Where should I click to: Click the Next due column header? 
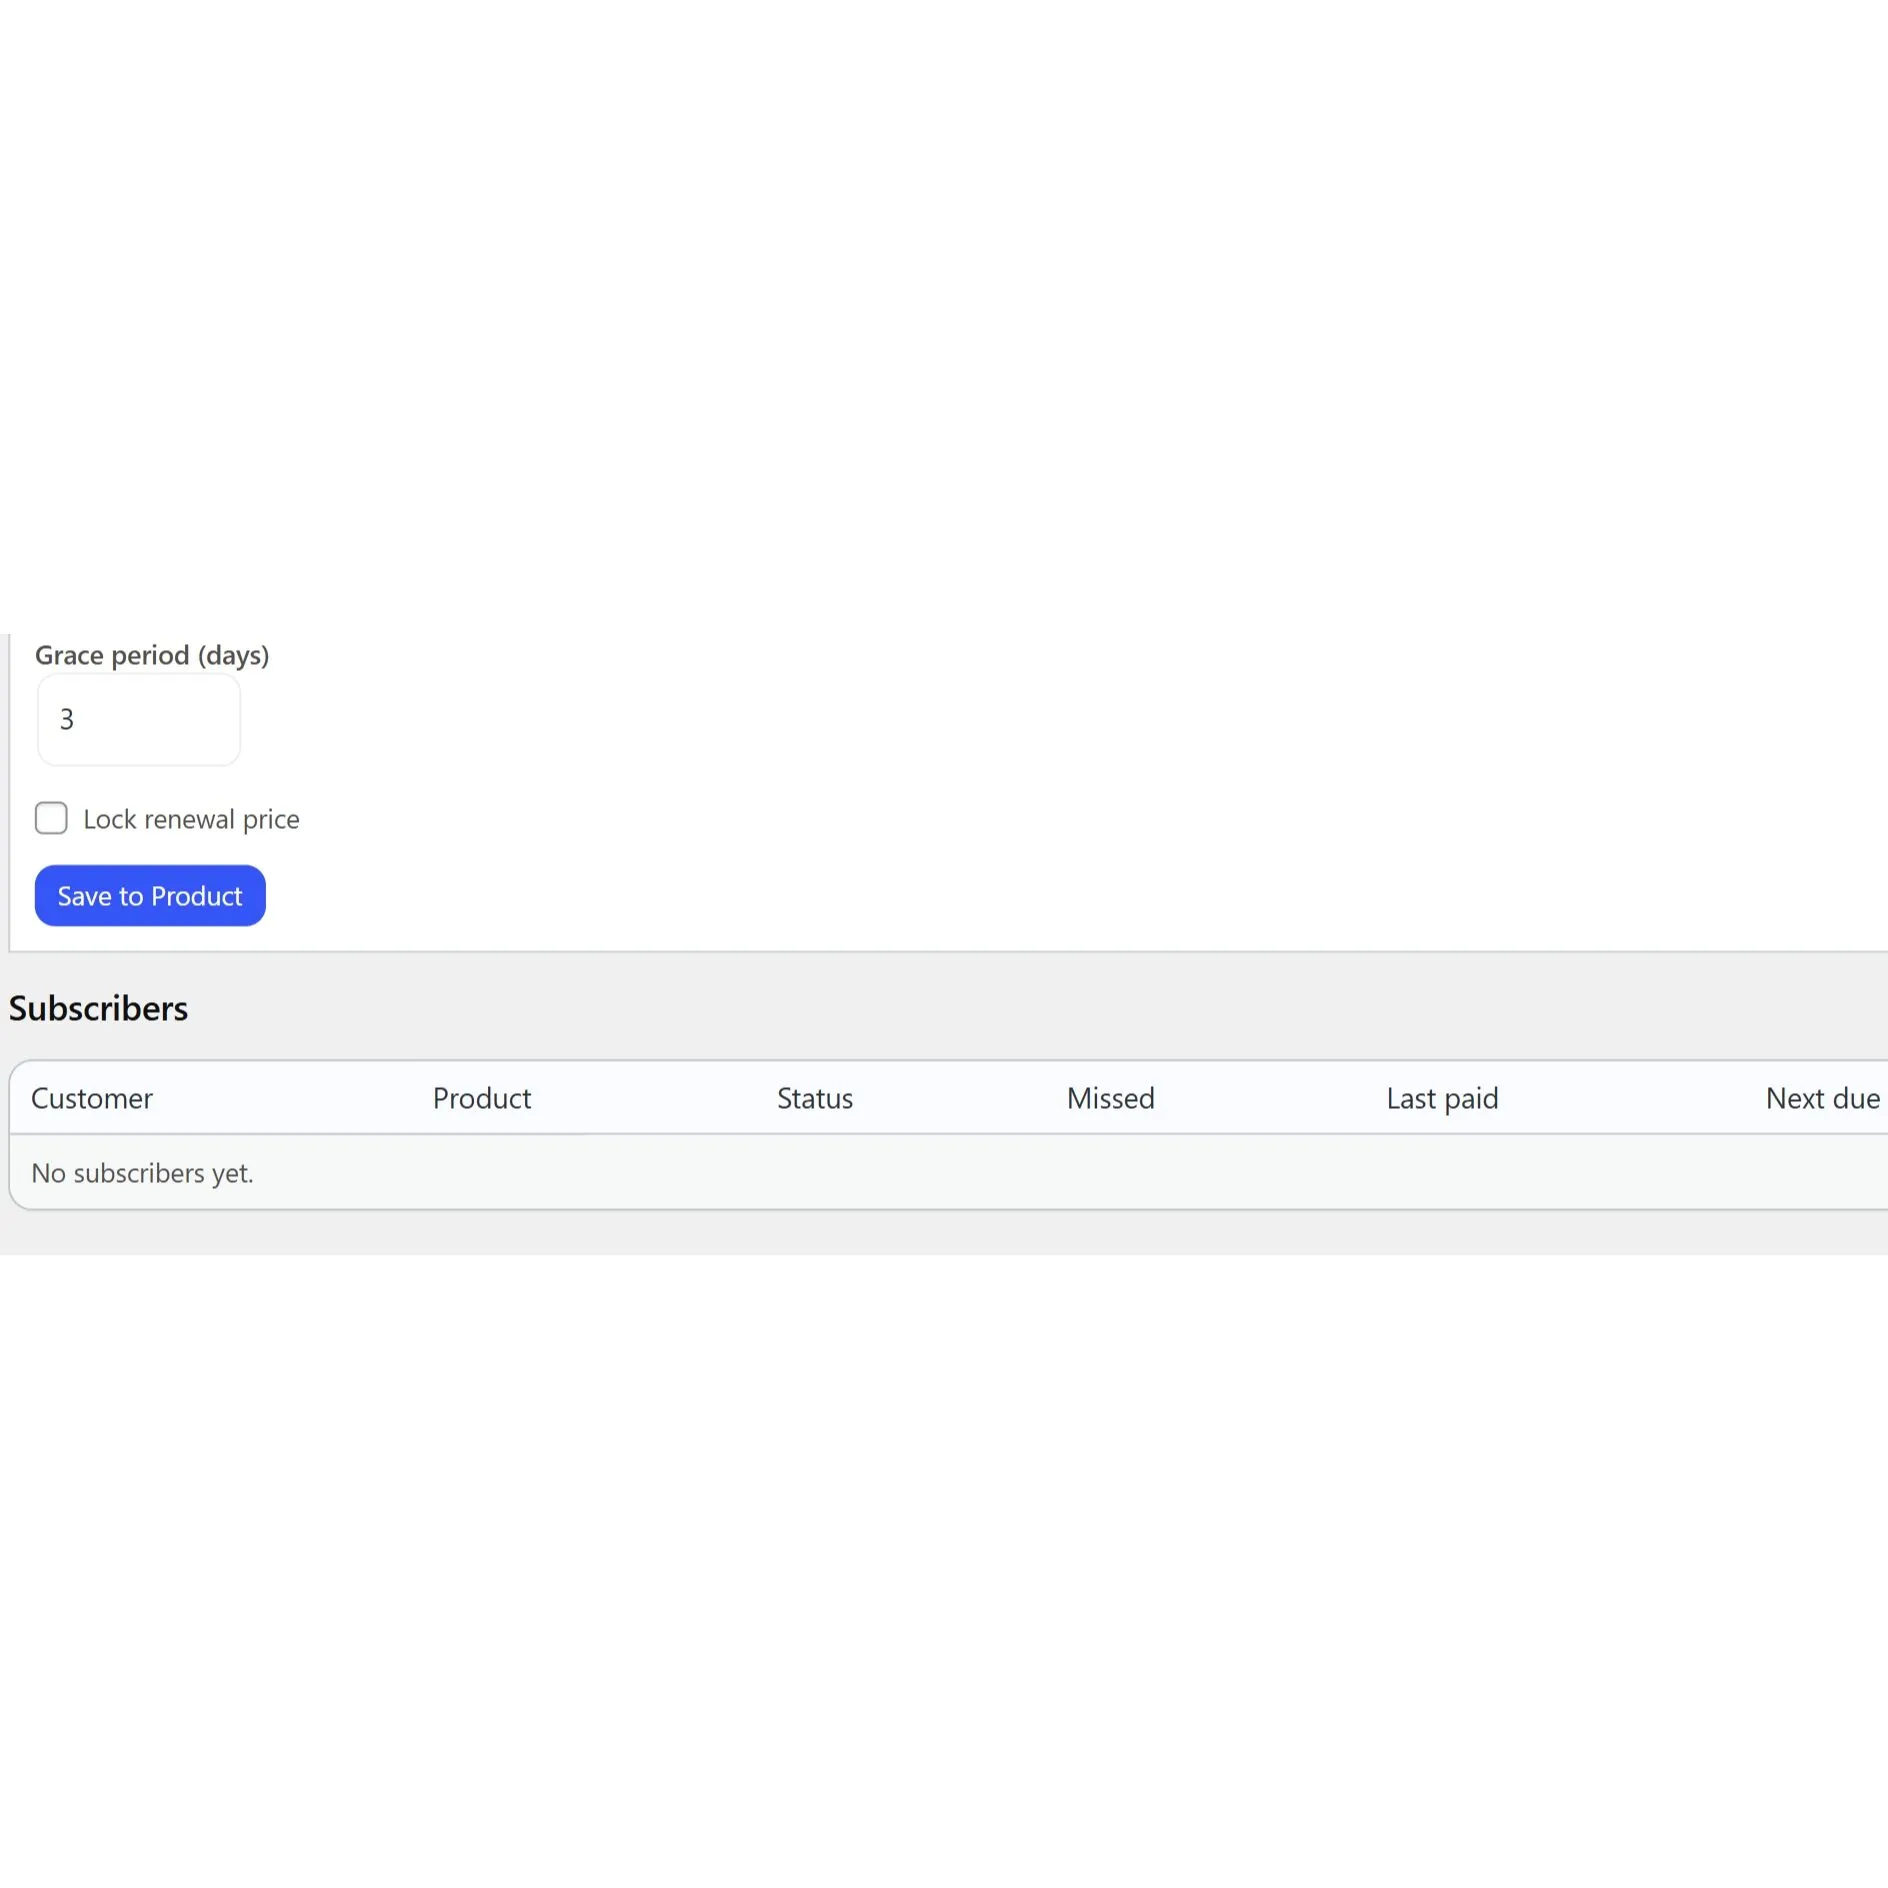tap(1821, 1098)
